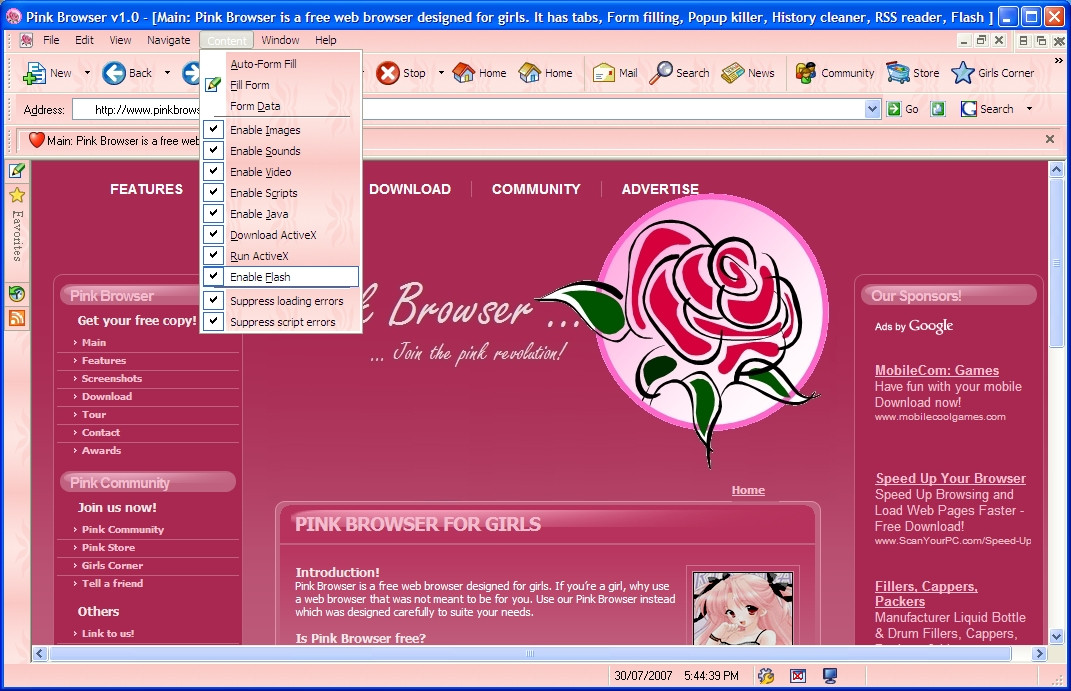Click the Screenshots sidebar link
1071x691 pixels.
coord(112,378)
